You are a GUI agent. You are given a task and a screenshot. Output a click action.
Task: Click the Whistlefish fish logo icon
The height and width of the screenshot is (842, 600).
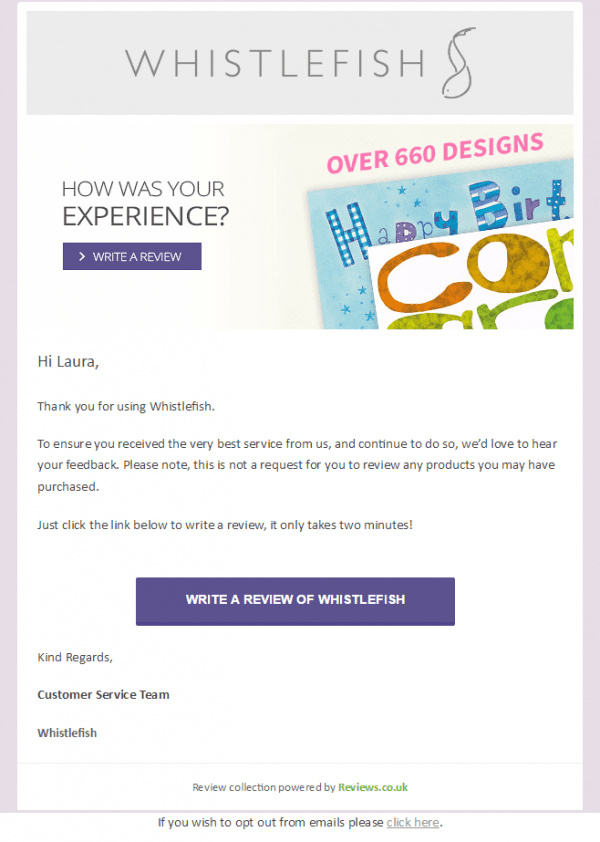click(x=459, y=63)
